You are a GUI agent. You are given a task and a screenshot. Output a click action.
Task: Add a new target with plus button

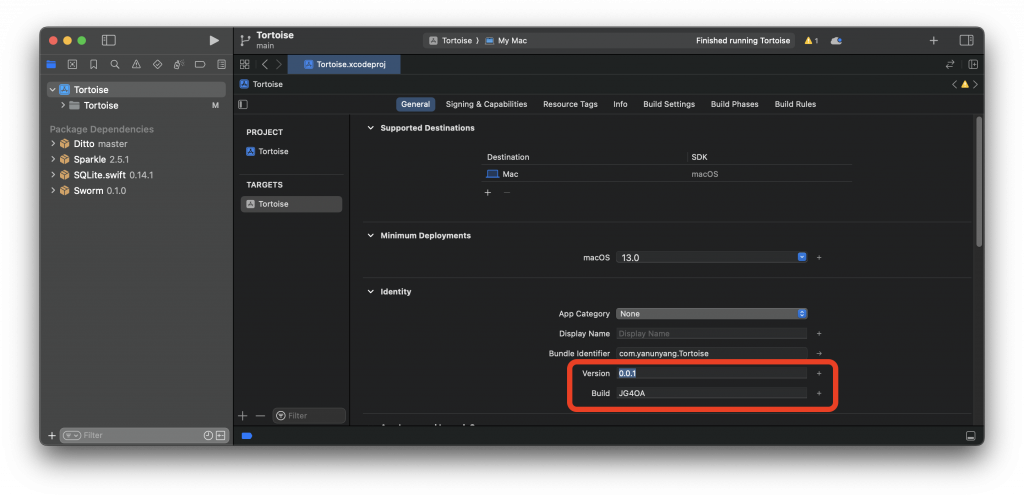point(243,416)
